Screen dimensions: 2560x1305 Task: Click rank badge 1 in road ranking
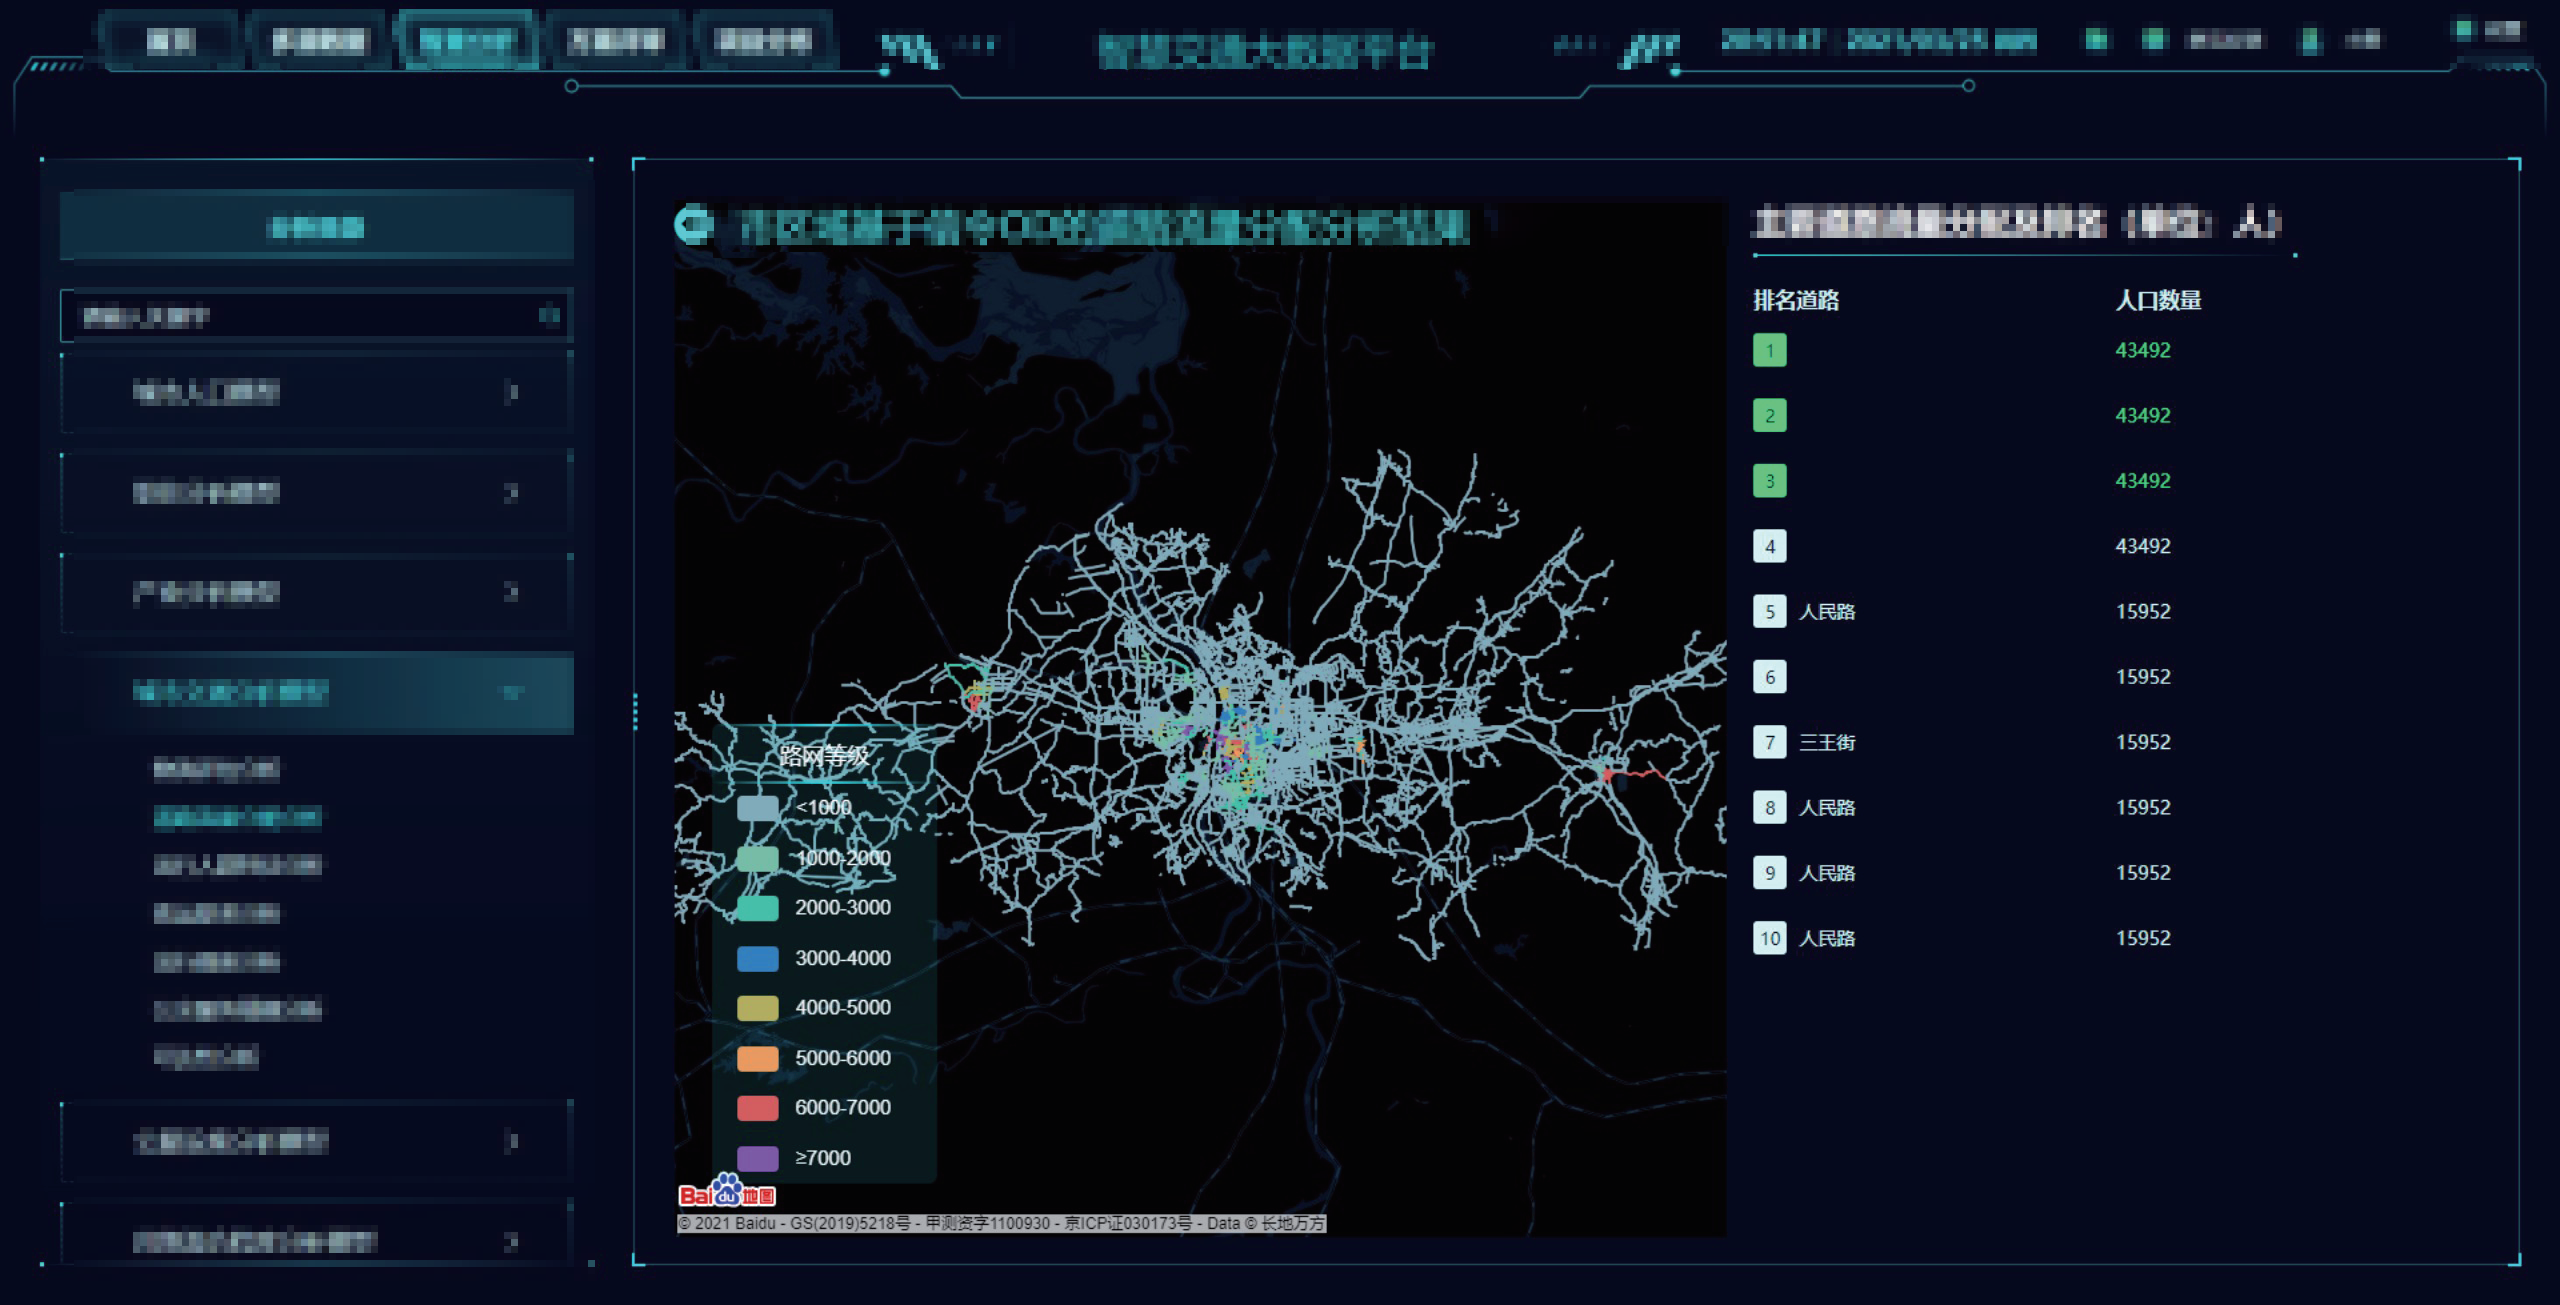tap(1769, 350)
